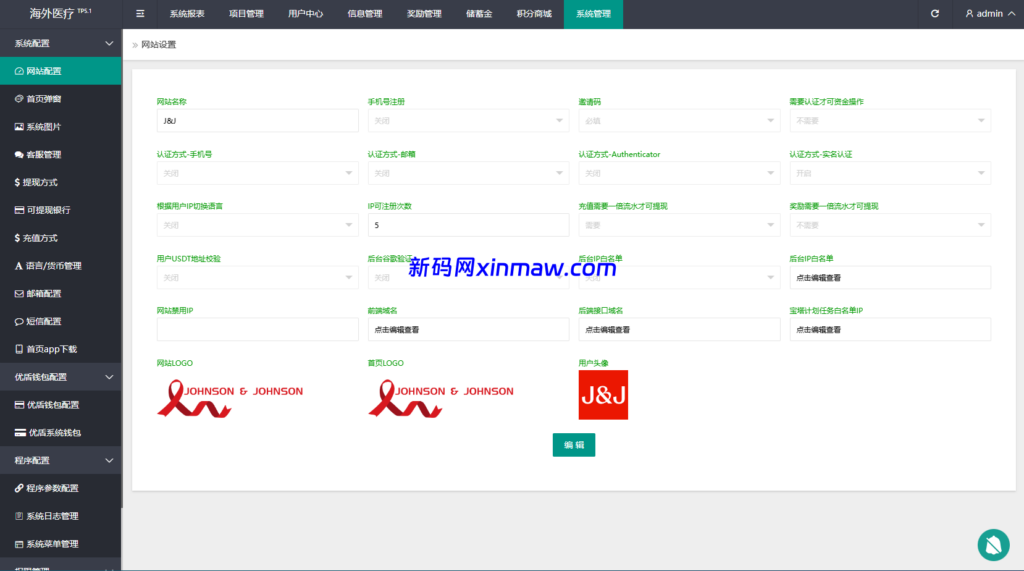Click the round teal floating bell icon
This screenshot has height=571, width=1024.
point(993,545)
